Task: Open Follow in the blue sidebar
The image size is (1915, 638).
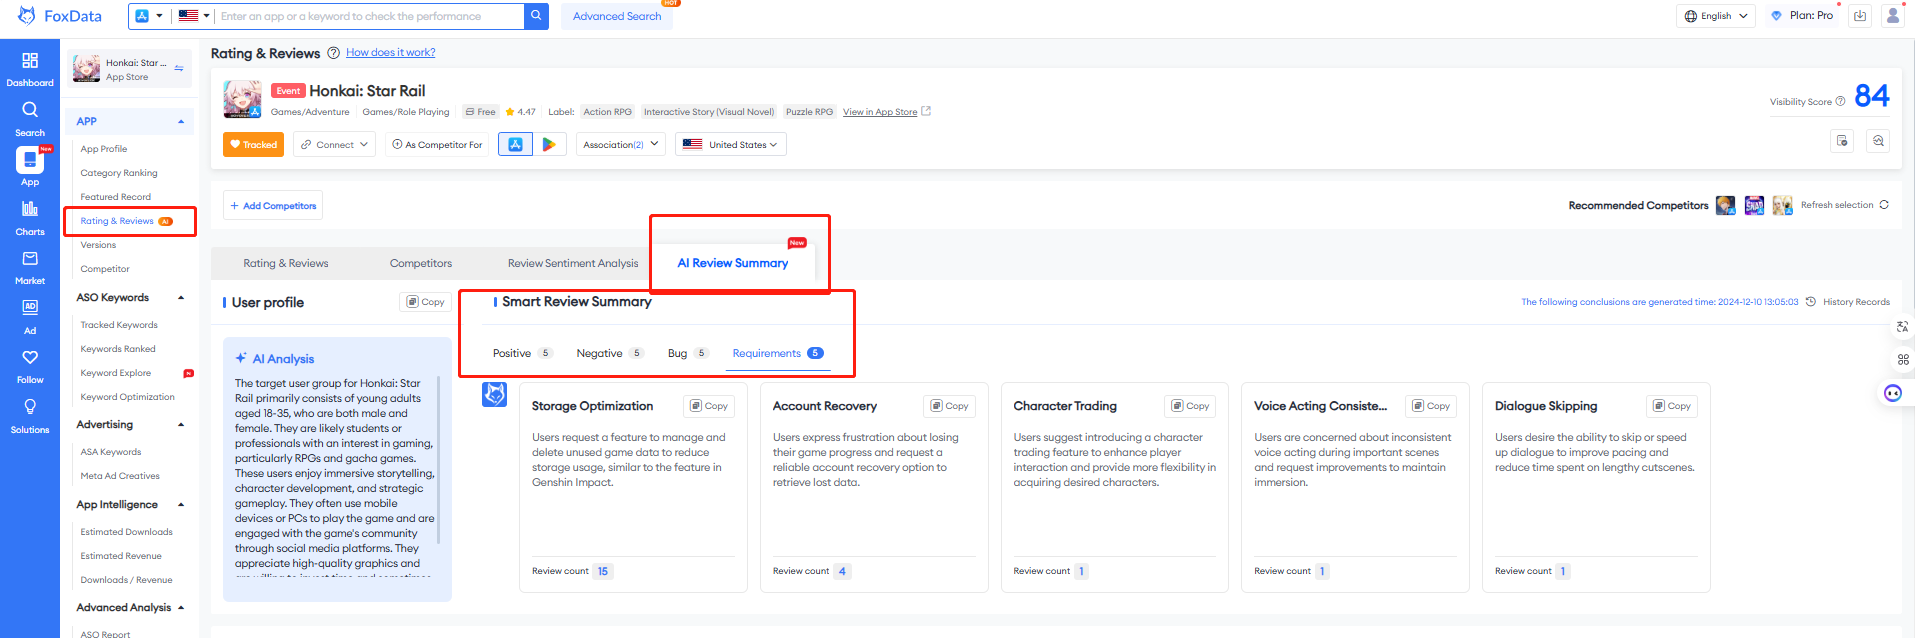Action: pos(30,366)
